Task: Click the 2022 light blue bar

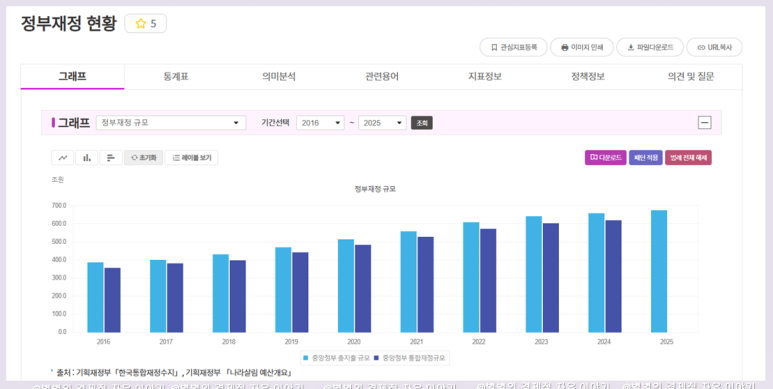Action: [471, 277]
